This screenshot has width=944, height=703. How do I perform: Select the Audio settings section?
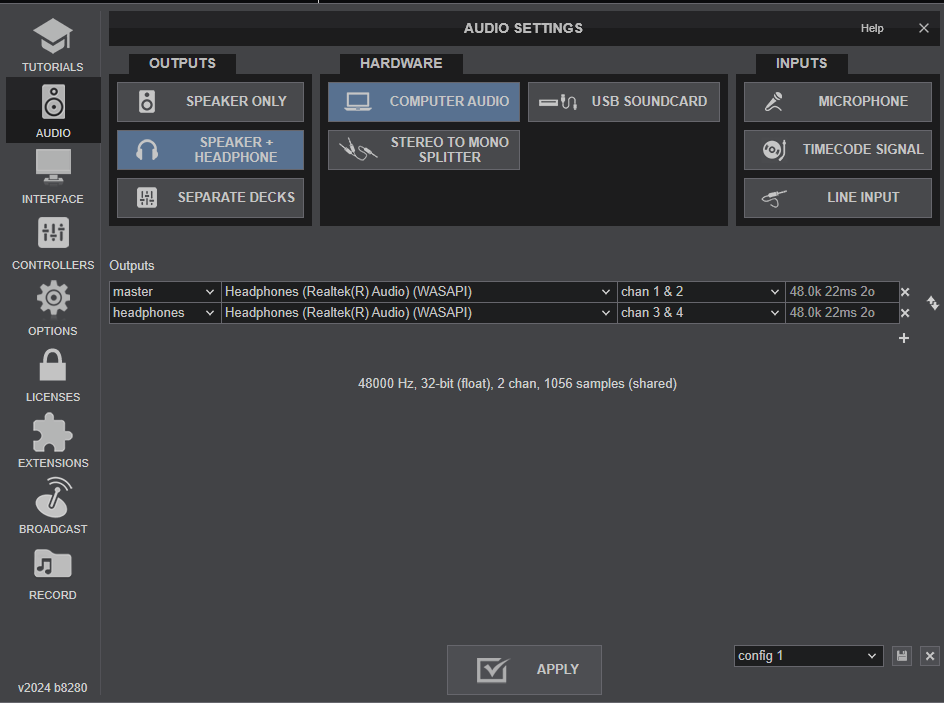pyautogui.click(x=53, y=110)
